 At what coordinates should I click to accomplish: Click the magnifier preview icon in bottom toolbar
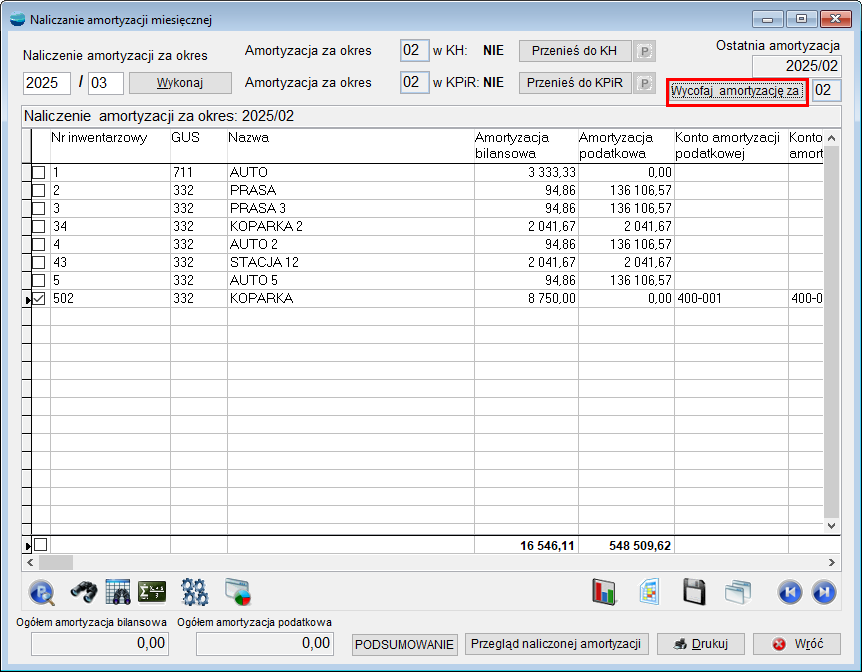(42, 592)
